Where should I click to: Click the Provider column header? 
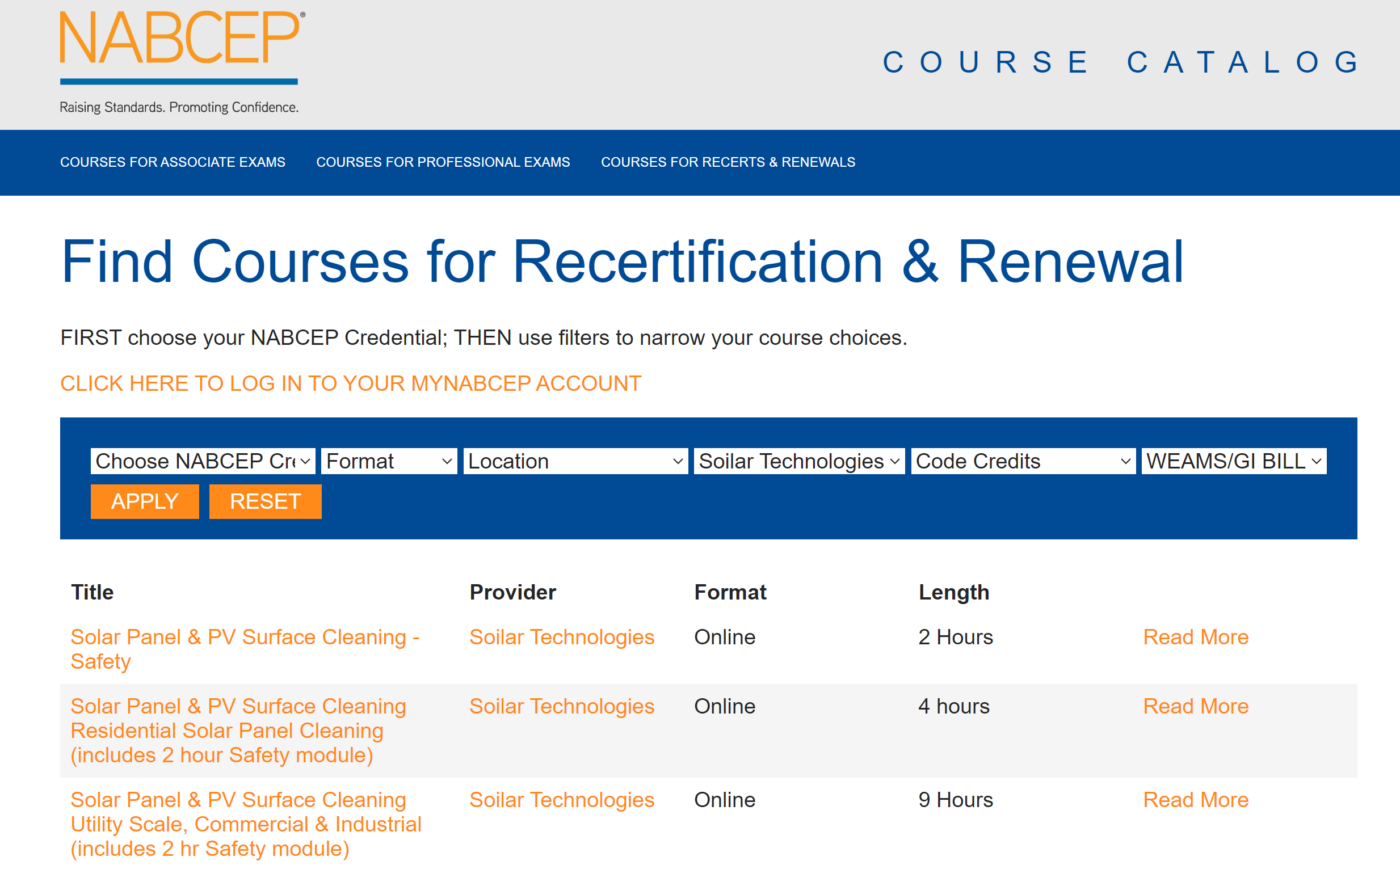tap(513, 592)
